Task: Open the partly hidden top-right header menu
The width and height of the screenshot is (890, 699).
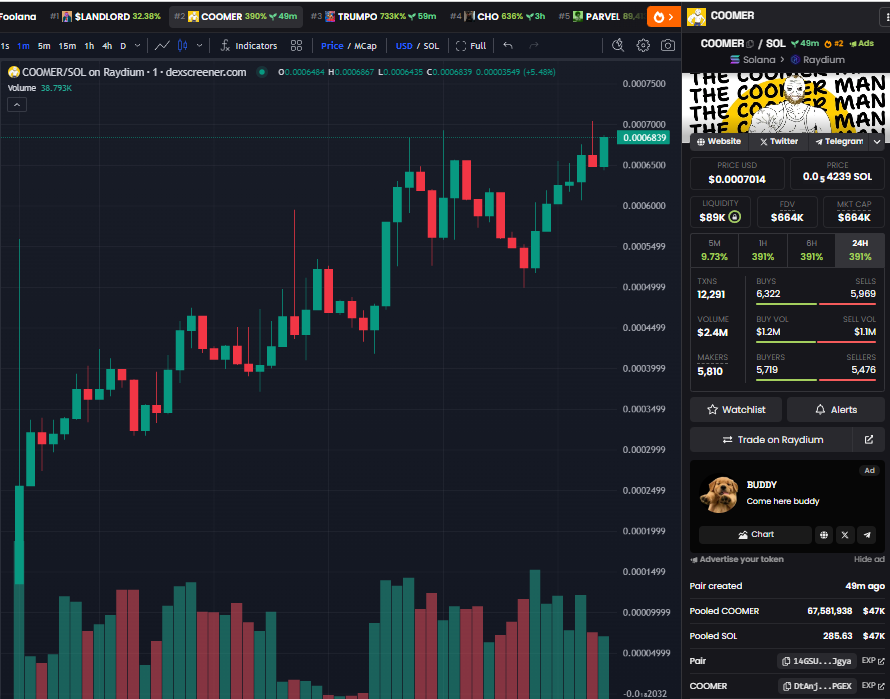Action: pos(885,16)
